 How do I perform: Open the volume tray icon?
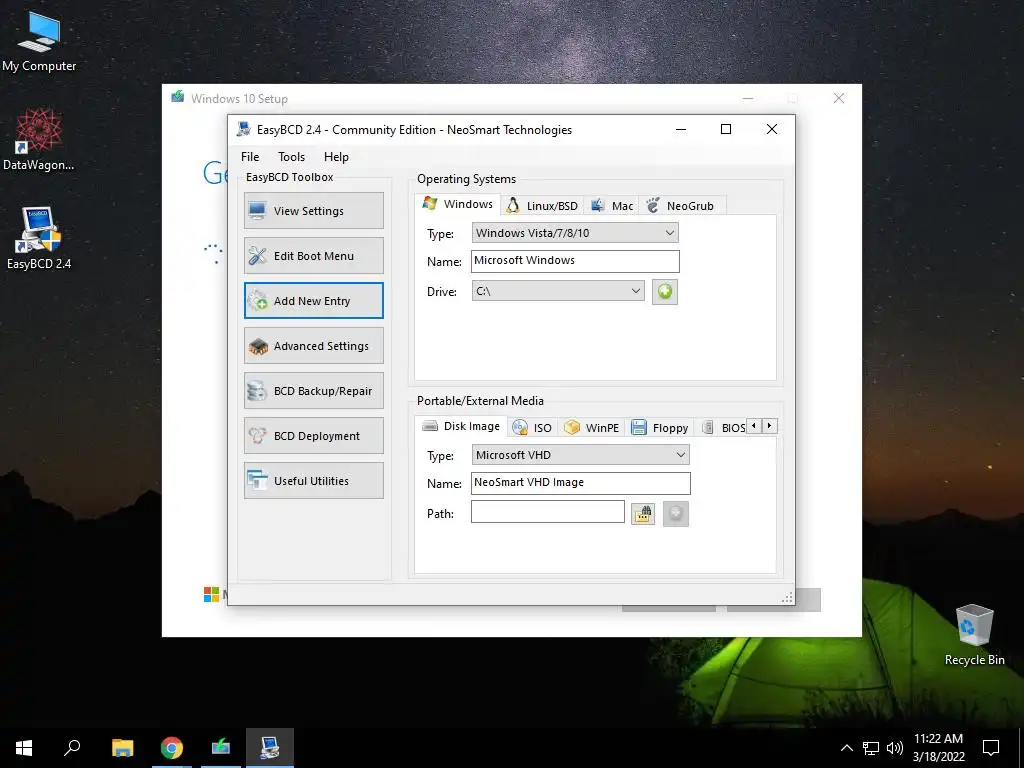895,748
